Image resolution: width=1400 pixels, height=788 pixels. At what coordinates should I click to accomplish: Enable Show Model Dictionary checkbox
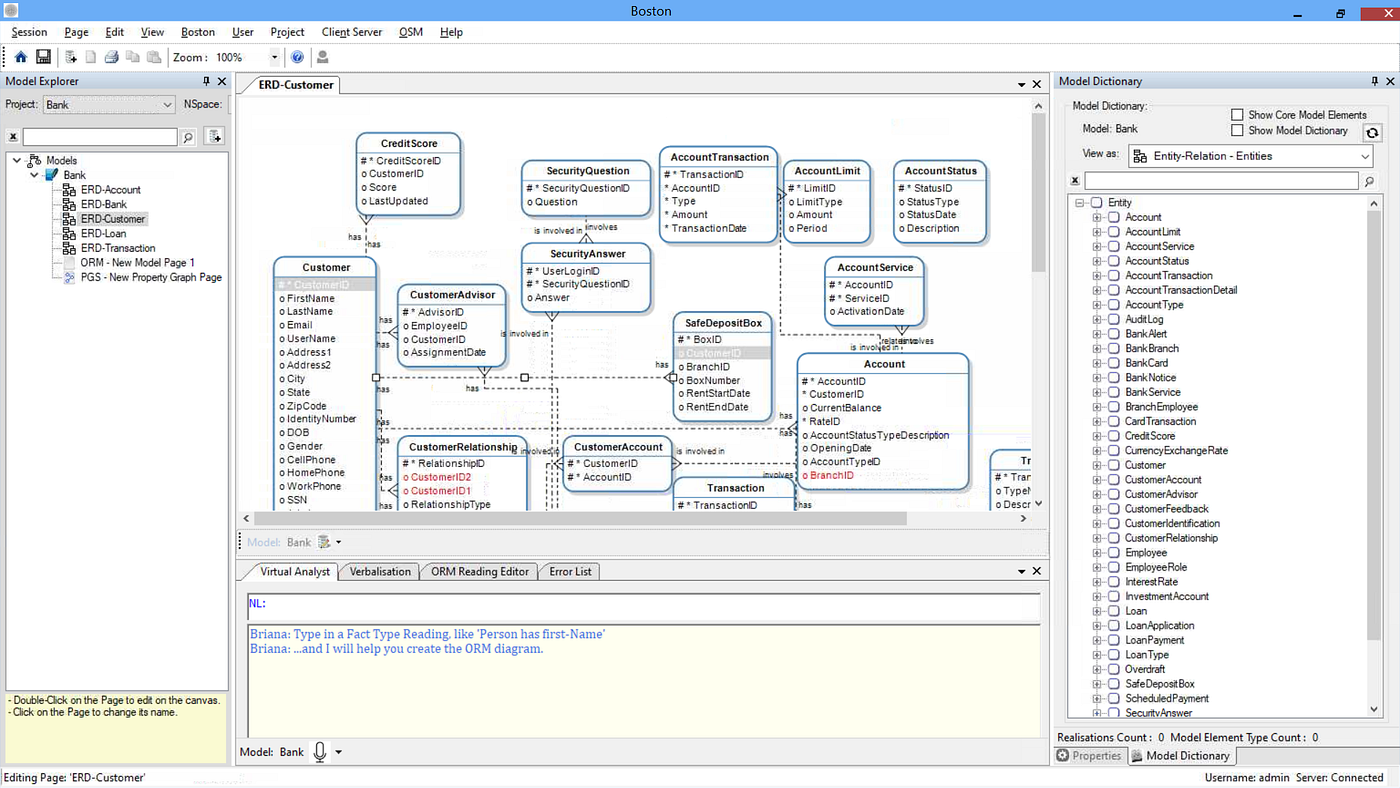[x=1237, y=130]
